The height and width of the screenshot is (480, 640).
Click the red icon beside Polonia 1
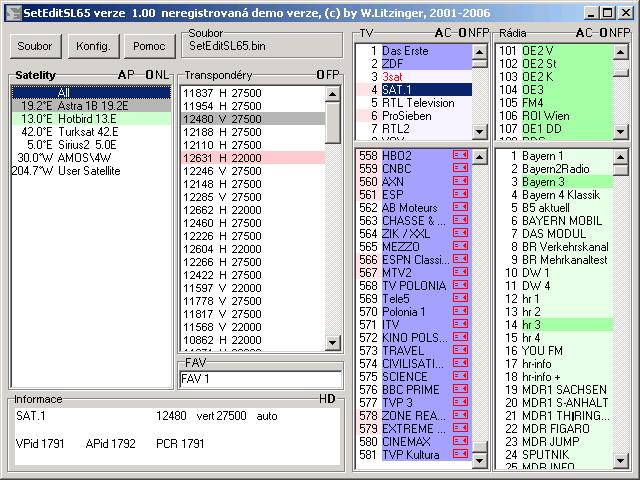coord(460,311)
